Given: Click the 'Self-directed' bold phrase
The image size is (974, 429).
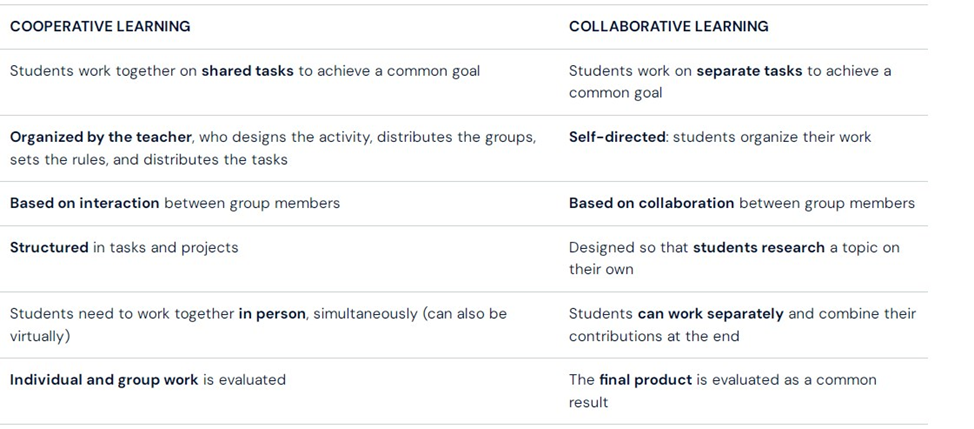Looking at the screenshot, I should tap(617, 137).
